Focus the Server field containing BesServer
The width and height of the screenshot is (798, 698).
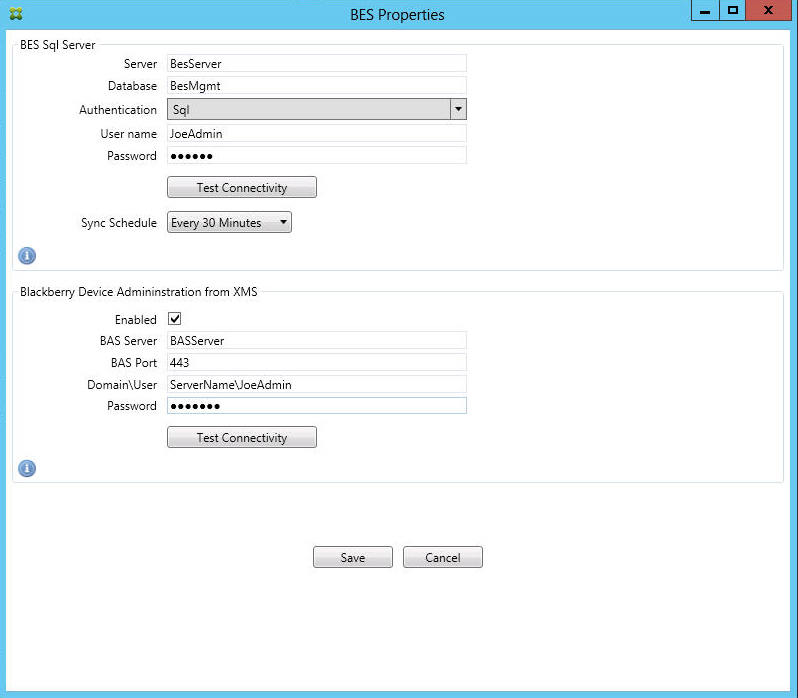click(316, 64)
